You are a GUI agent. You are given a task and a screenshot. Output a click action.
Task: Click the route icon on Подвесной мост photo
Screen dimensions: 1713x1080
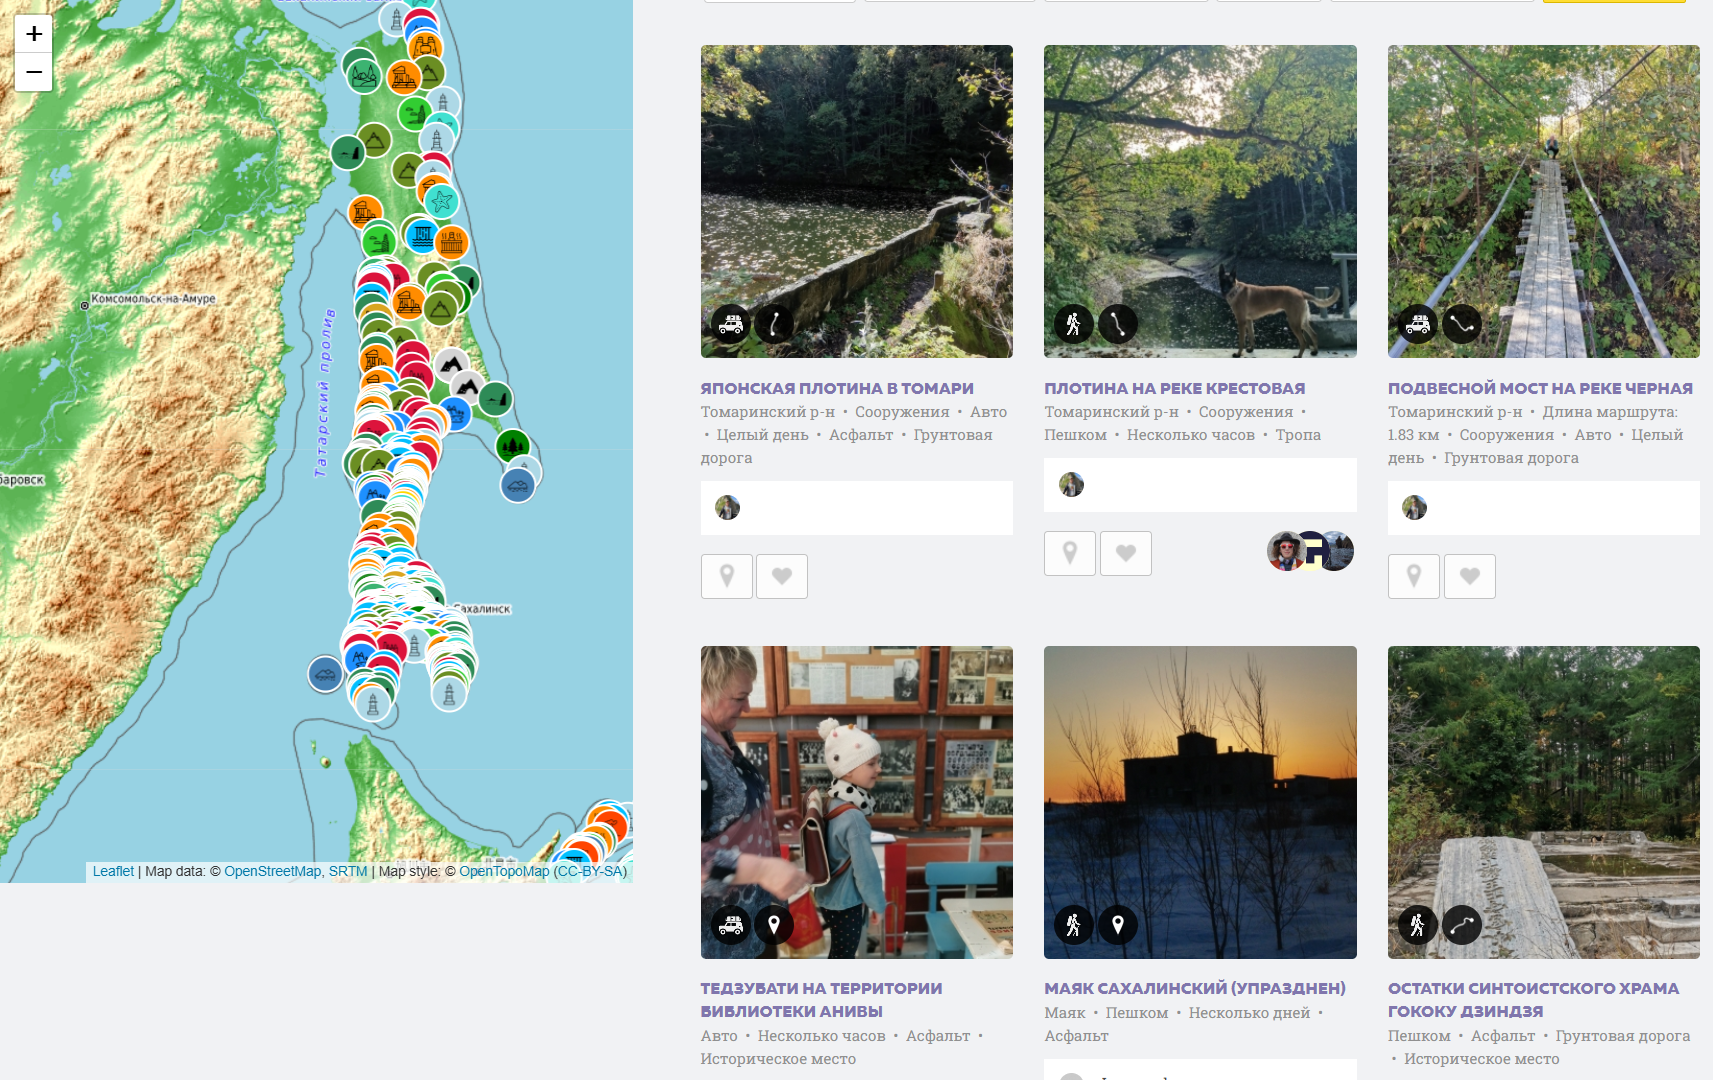pos(1462,324)
